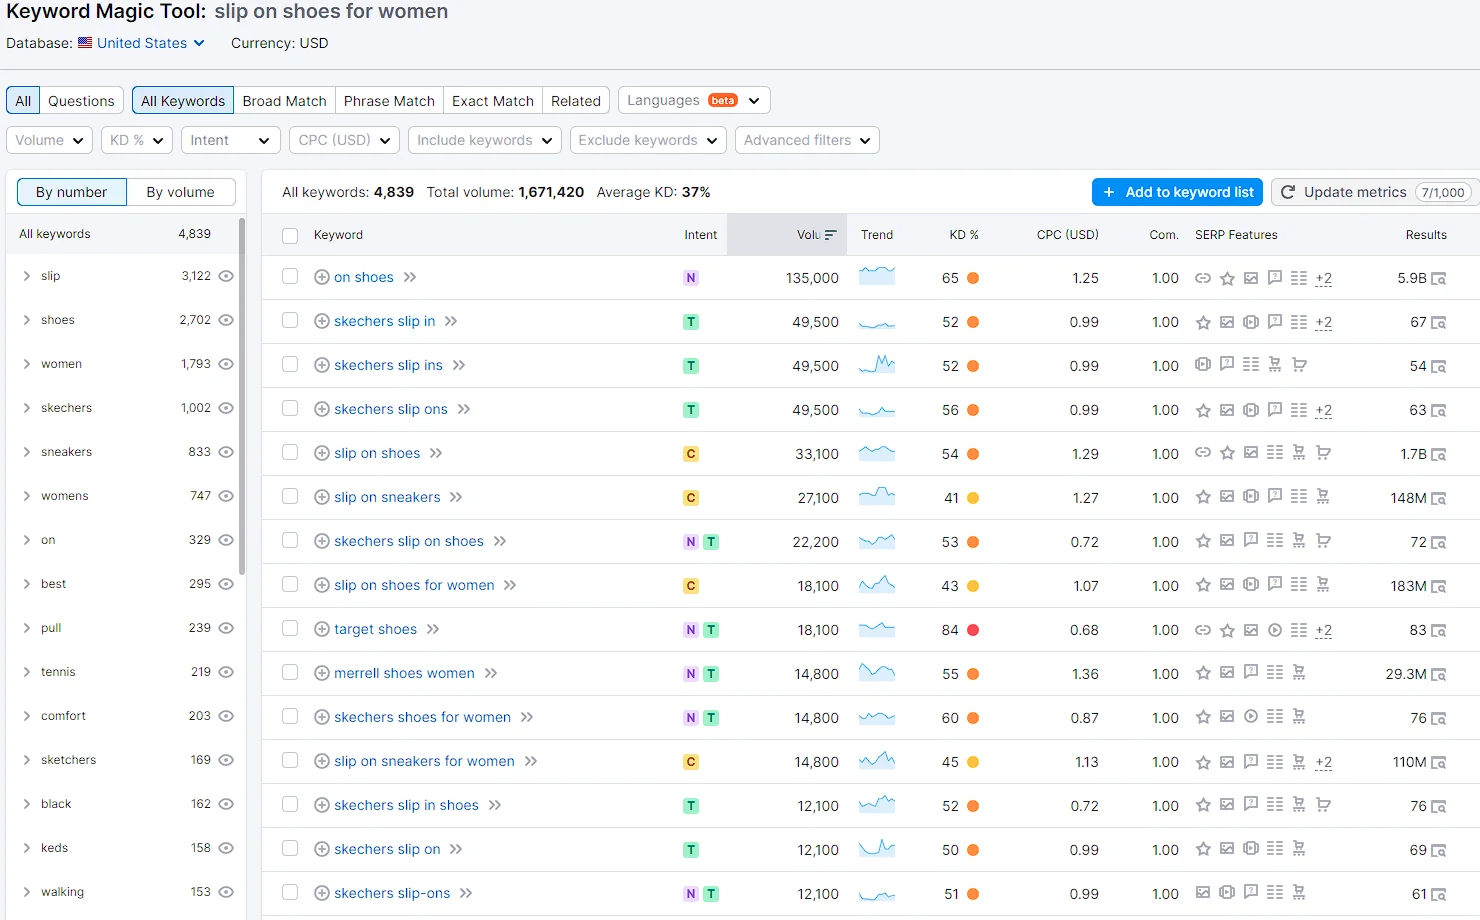Screen dimensions: 1480x920
Task: Click double-arrow next to 'merrell shoes women'
Action: click(491, 673)
